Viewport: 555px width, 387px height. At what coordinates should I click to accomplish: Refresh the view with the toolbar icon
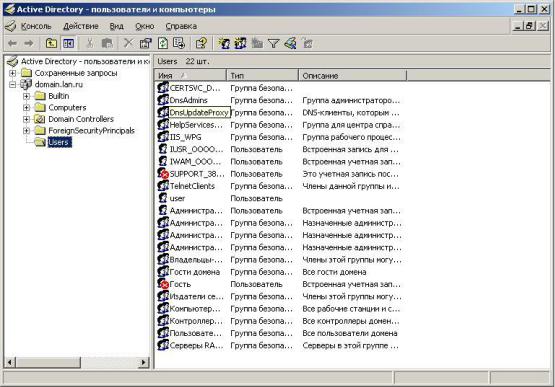pyautogui.click(x=163, y=43)
